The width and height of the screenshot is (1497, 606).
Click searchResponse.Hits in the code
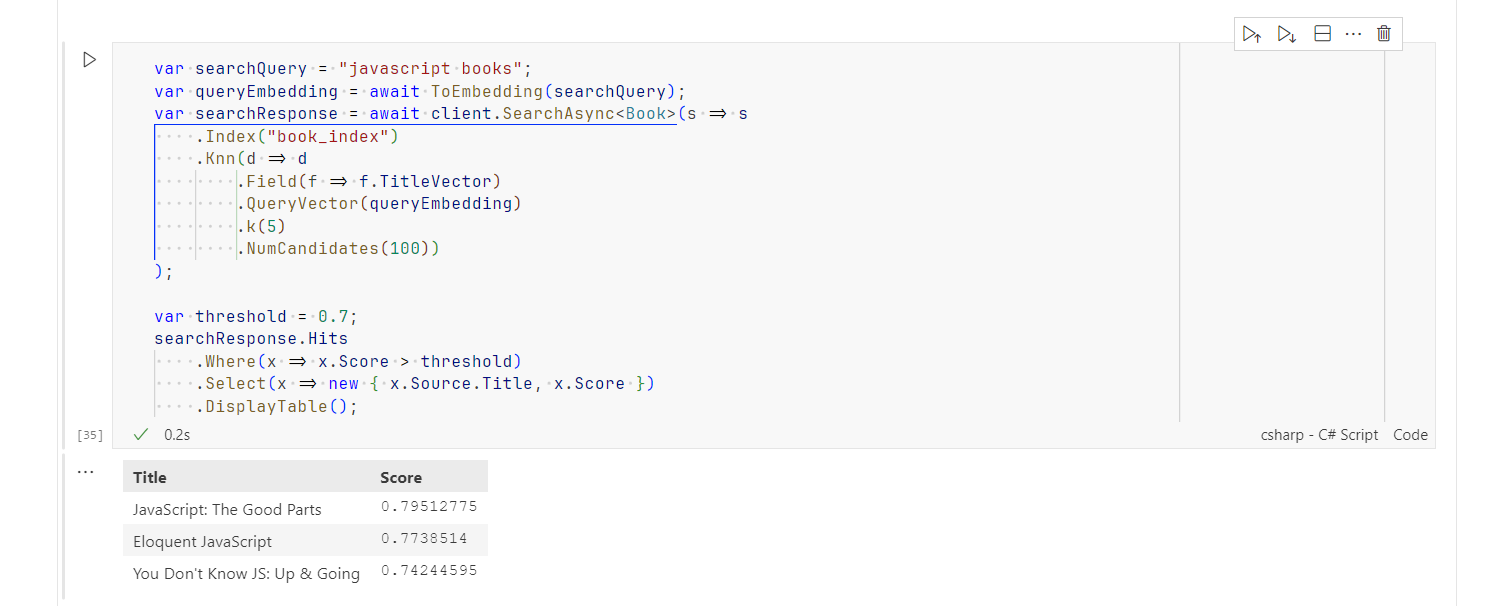point(251,339)
